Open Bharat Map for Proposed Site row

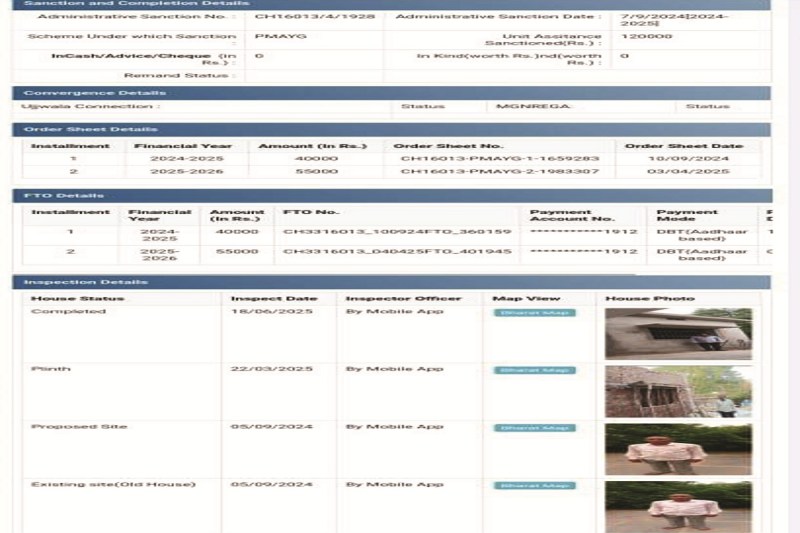pos(534,428)
